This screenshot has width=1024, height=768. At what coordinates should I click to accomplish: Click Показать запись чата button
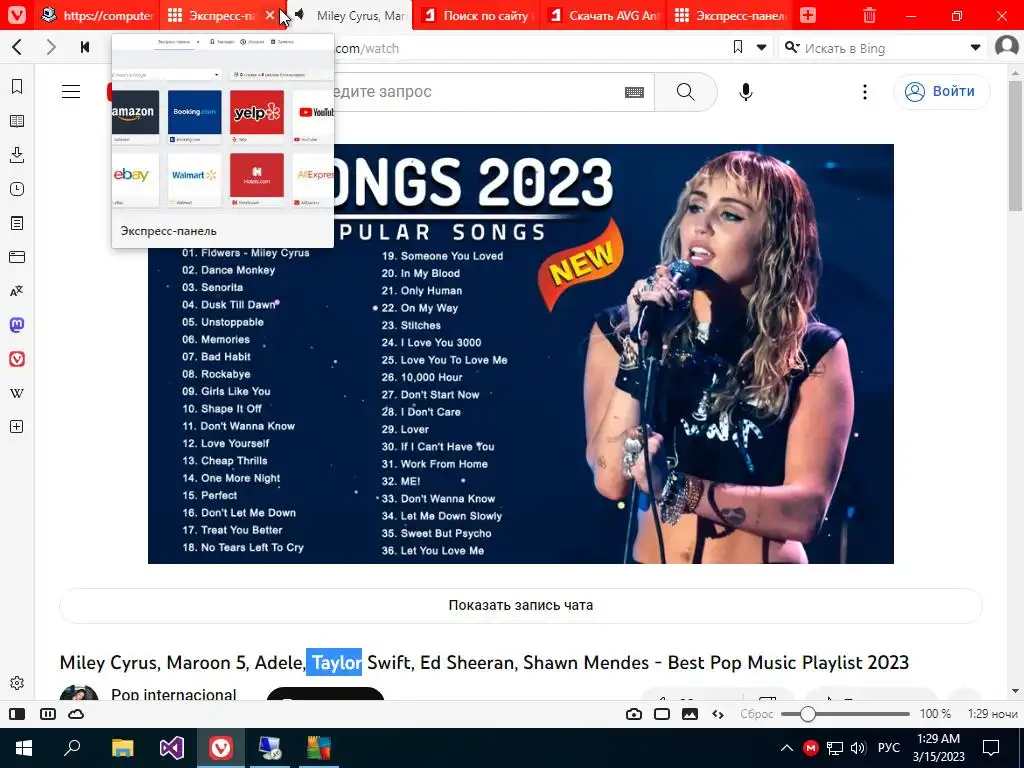pos(520,605)
